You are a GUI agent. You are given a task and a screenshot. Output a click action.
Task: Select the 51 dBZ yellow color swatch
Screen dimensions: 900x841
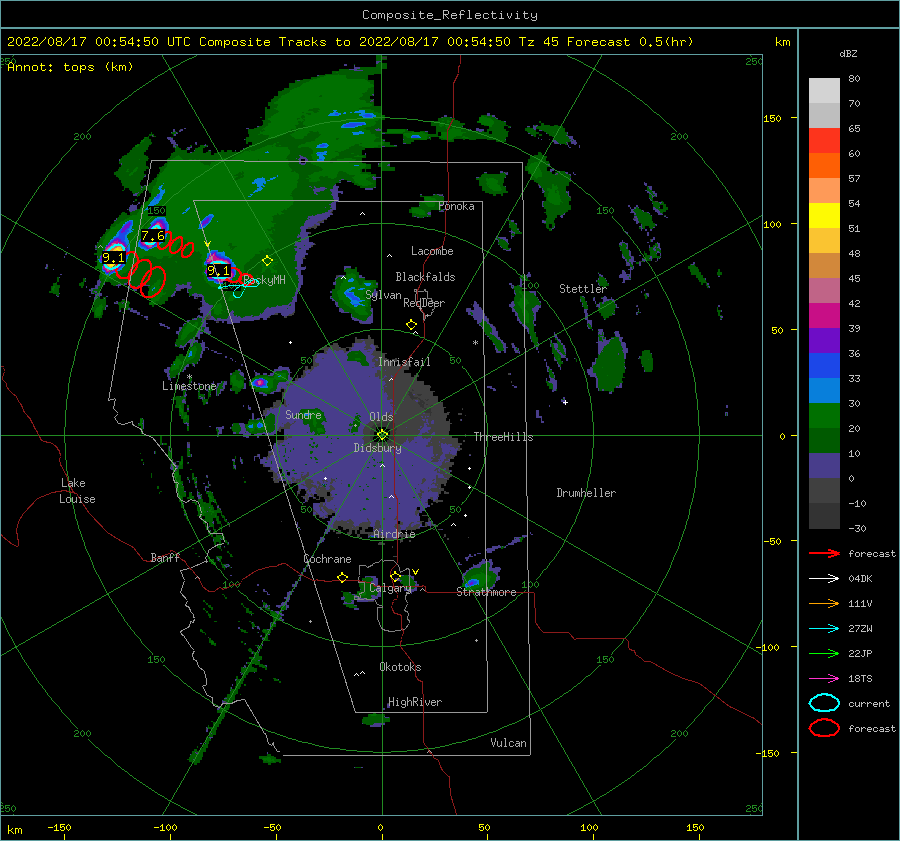click(x=824, y=215)
